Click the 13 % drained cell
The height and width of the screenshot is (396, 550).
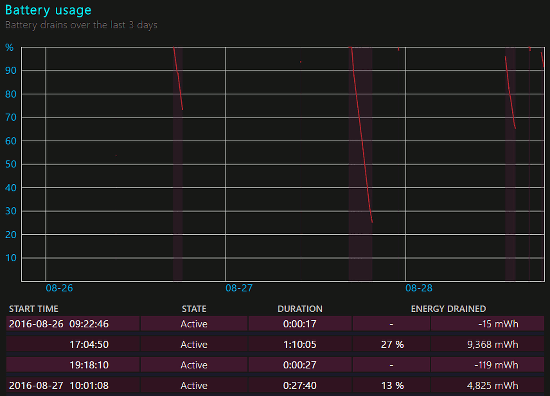click(392, 385)
